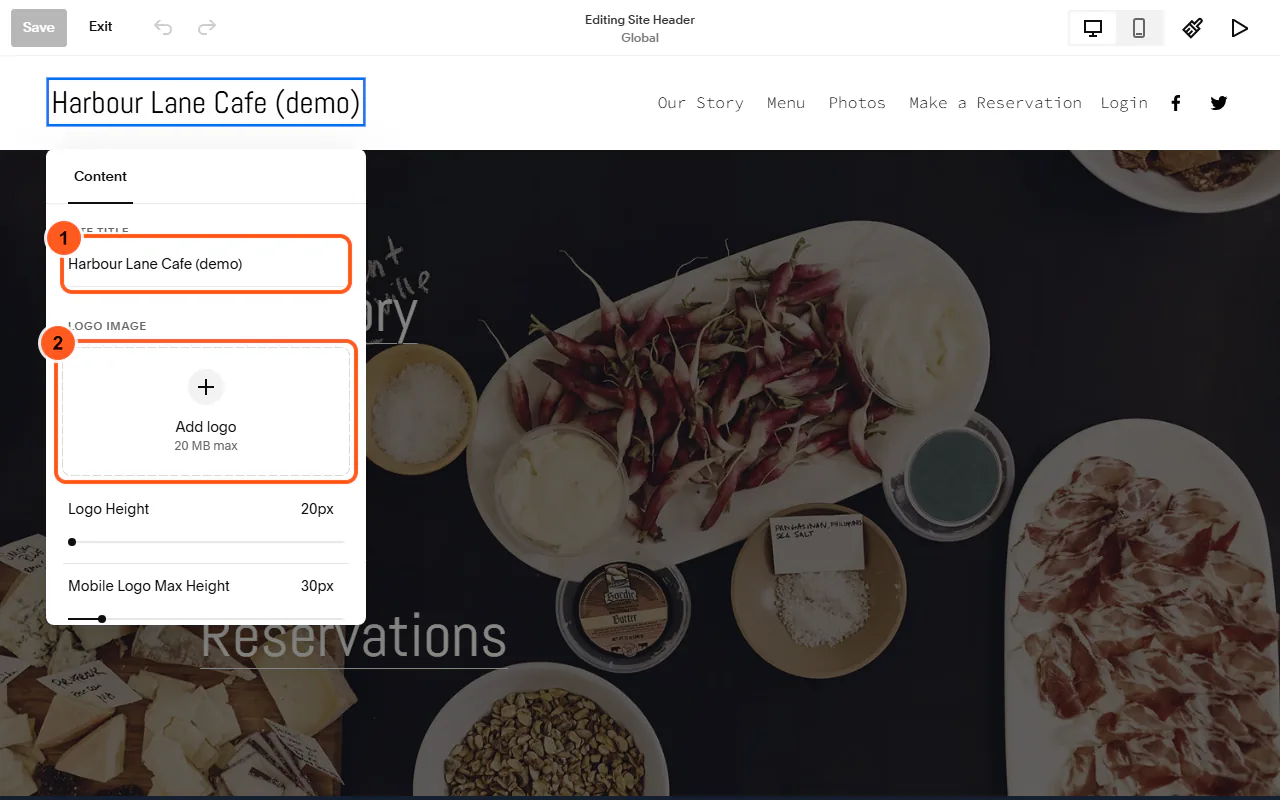Switch to mobile view icon
The image size is (1280, 800).
coord(1139,28)
